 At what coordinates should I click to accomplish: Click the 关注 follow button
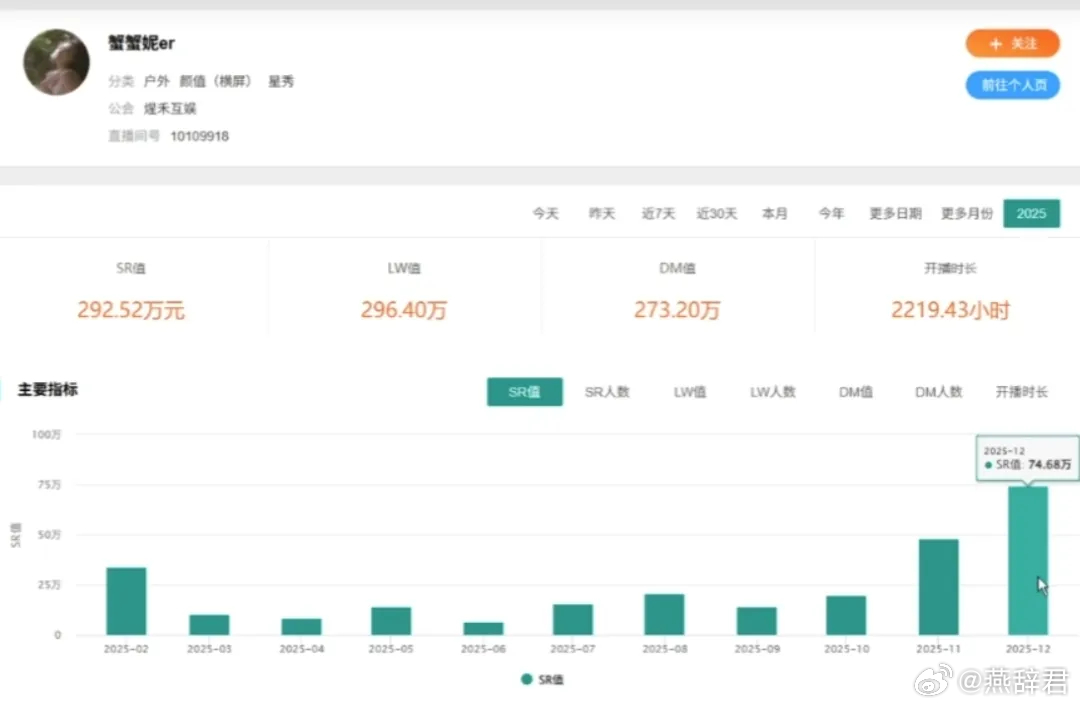pos(1012,44)
